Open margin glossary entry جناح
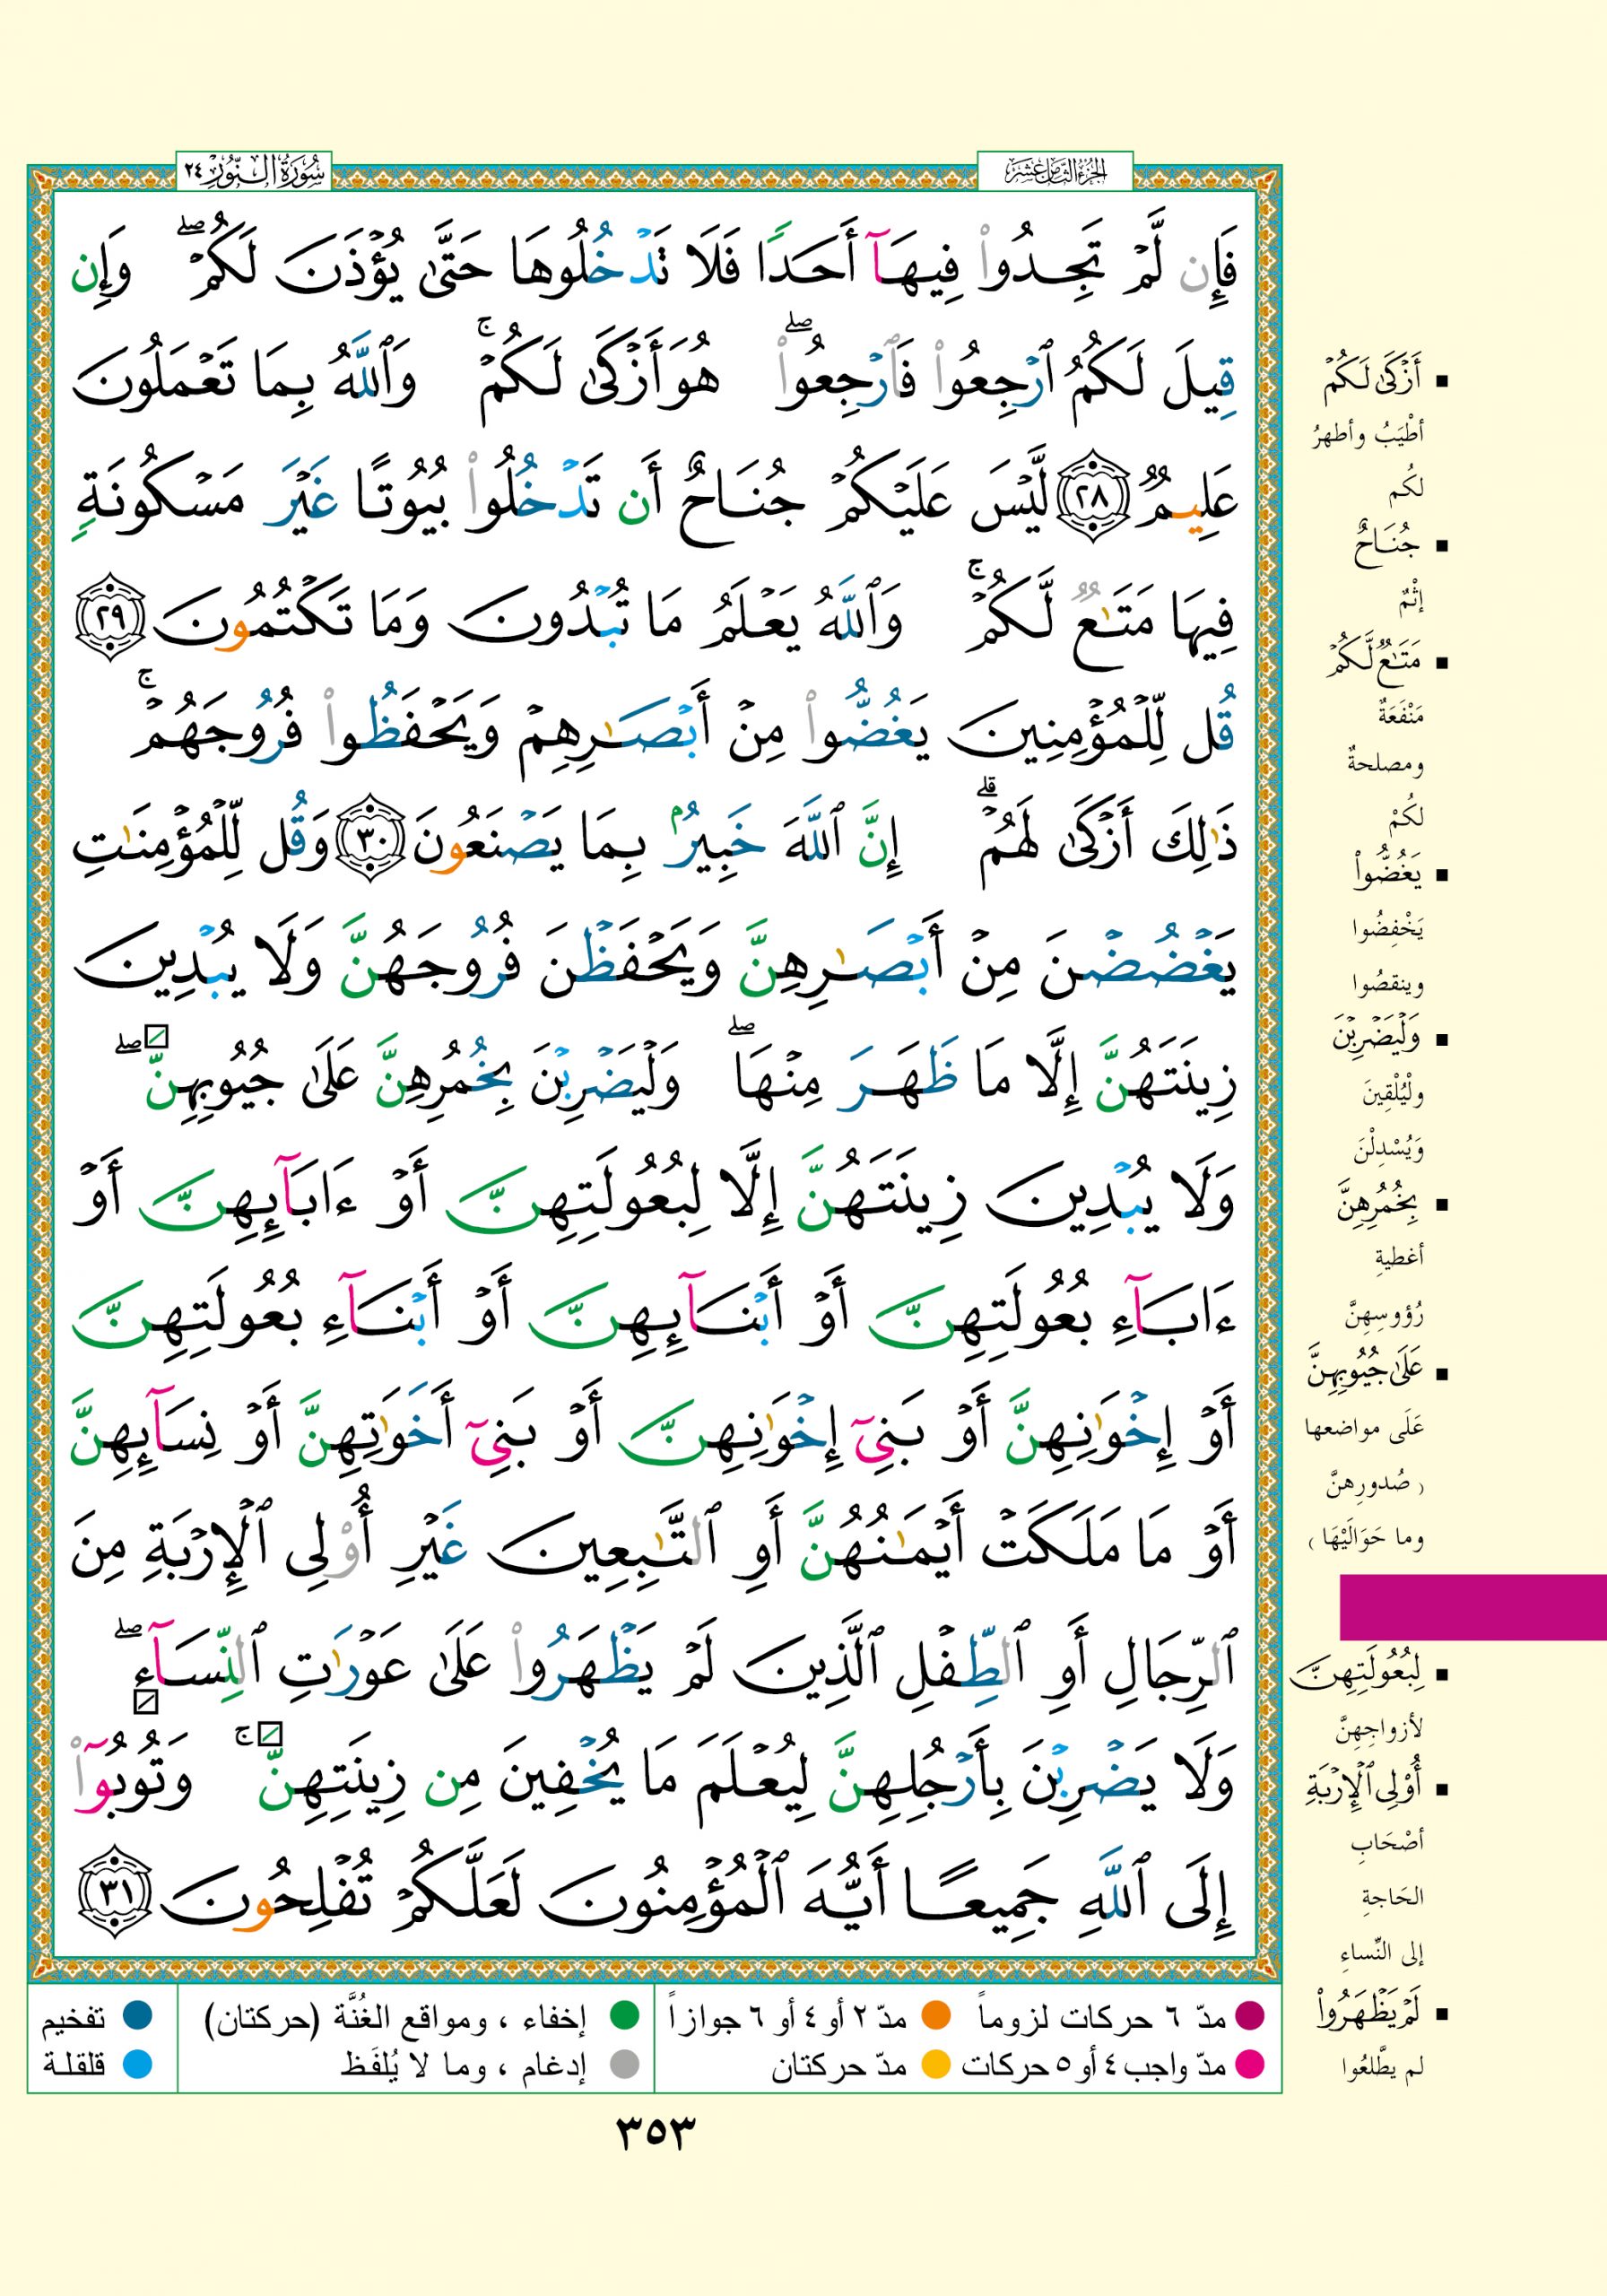Screen dimensions: 1607x2296 [x=1386, y=547]
